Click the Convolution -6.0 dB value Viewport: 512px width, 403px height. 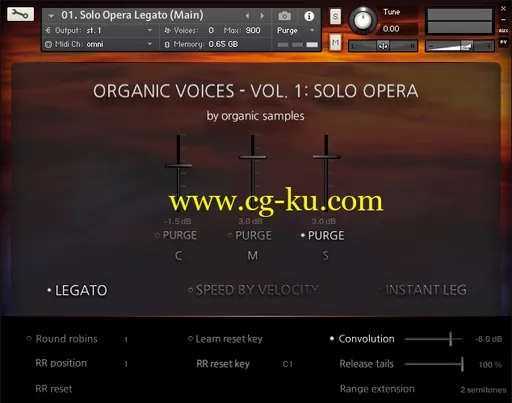(489, 339)
